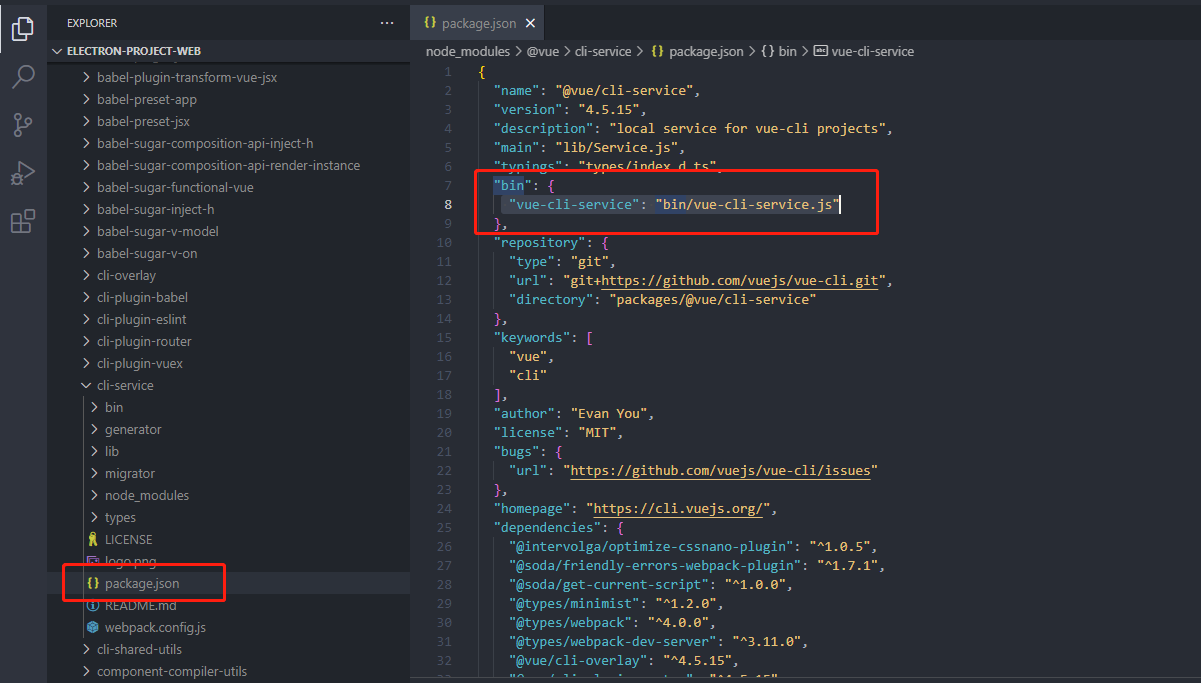Expand the babel-plugin-transform-vue-jsx folder

pos(187,77)
